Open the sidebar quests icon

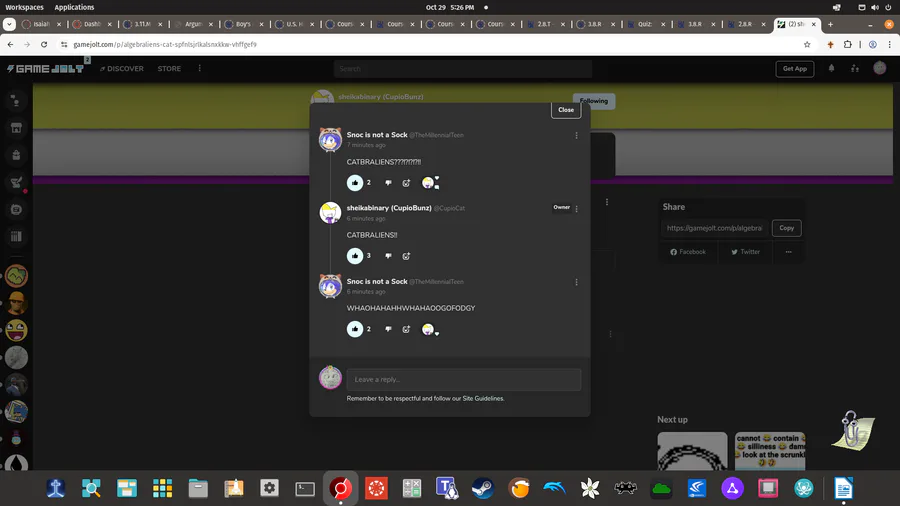point(16,182)
